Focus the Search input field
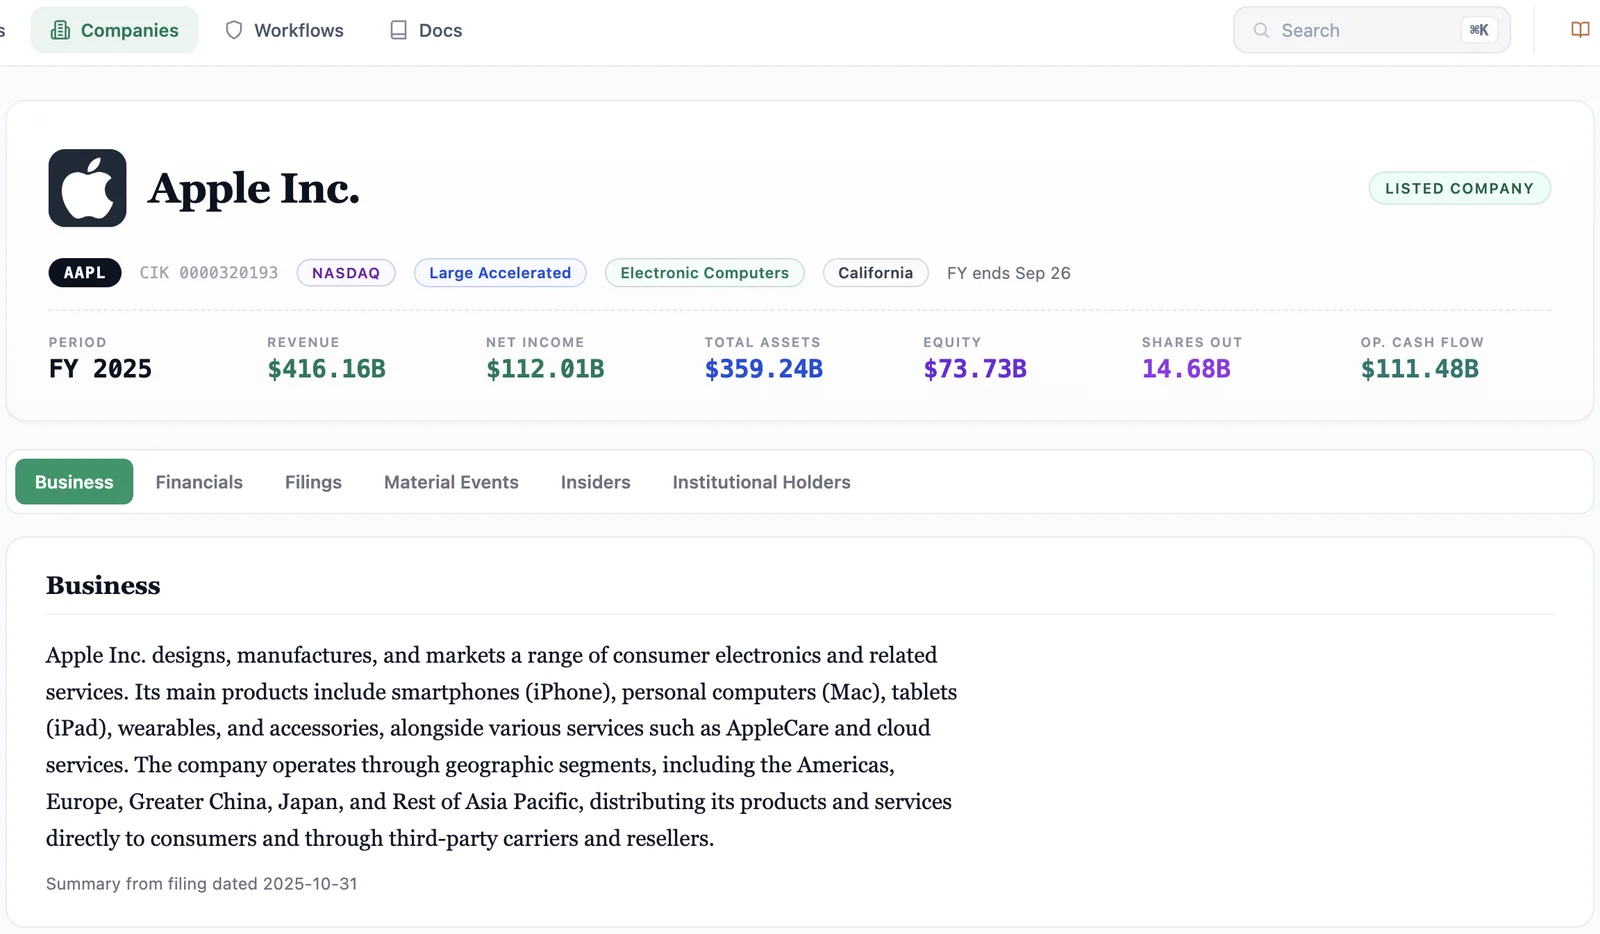 (x=1371, y=30)
